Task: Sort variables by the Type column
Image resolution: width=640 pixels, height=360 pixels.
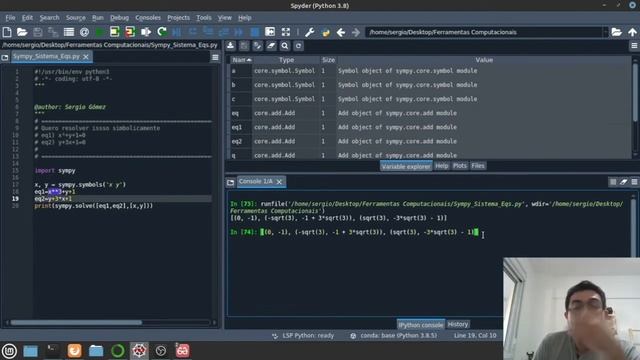Action: tap(286, 60)
